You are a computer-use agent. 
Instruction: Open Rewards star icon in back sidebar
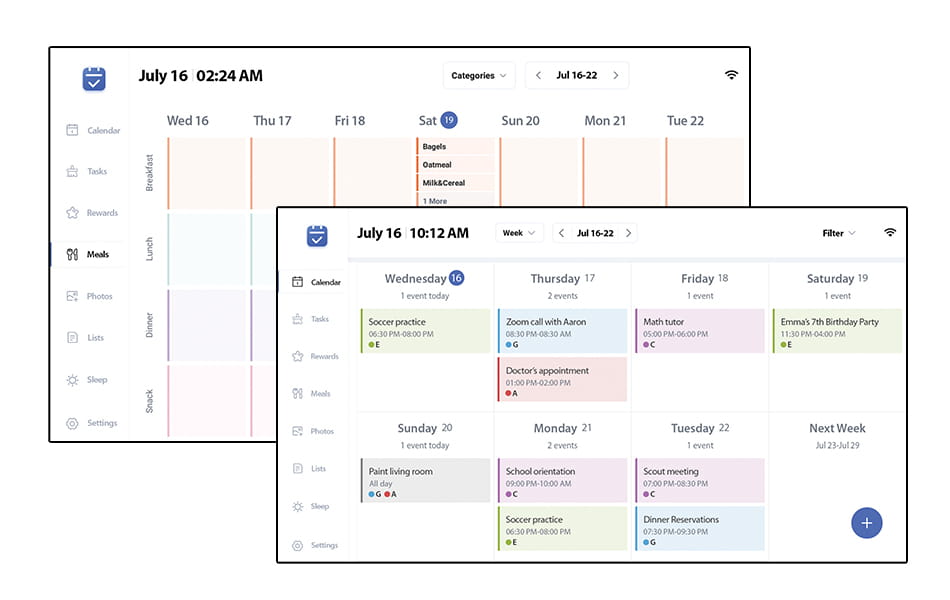pyautogui.click(x=73, y=213)
